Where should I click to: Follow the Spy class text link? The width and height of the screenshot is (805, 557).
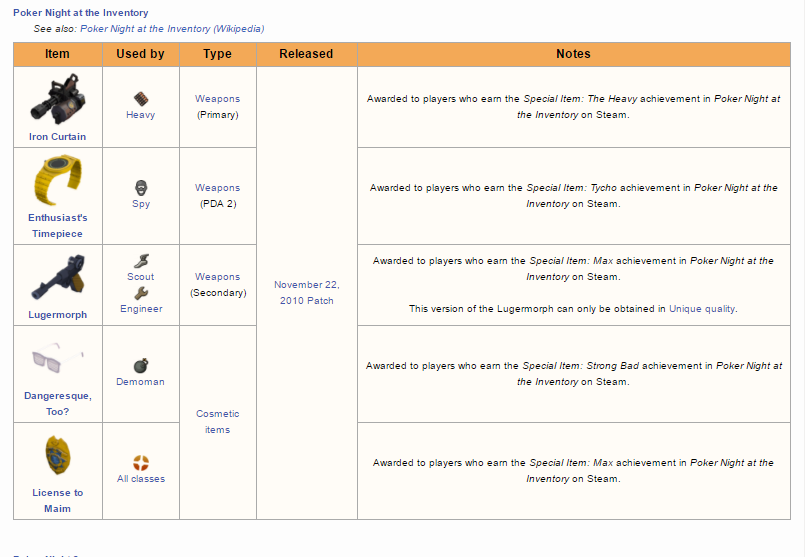[141, 204]
